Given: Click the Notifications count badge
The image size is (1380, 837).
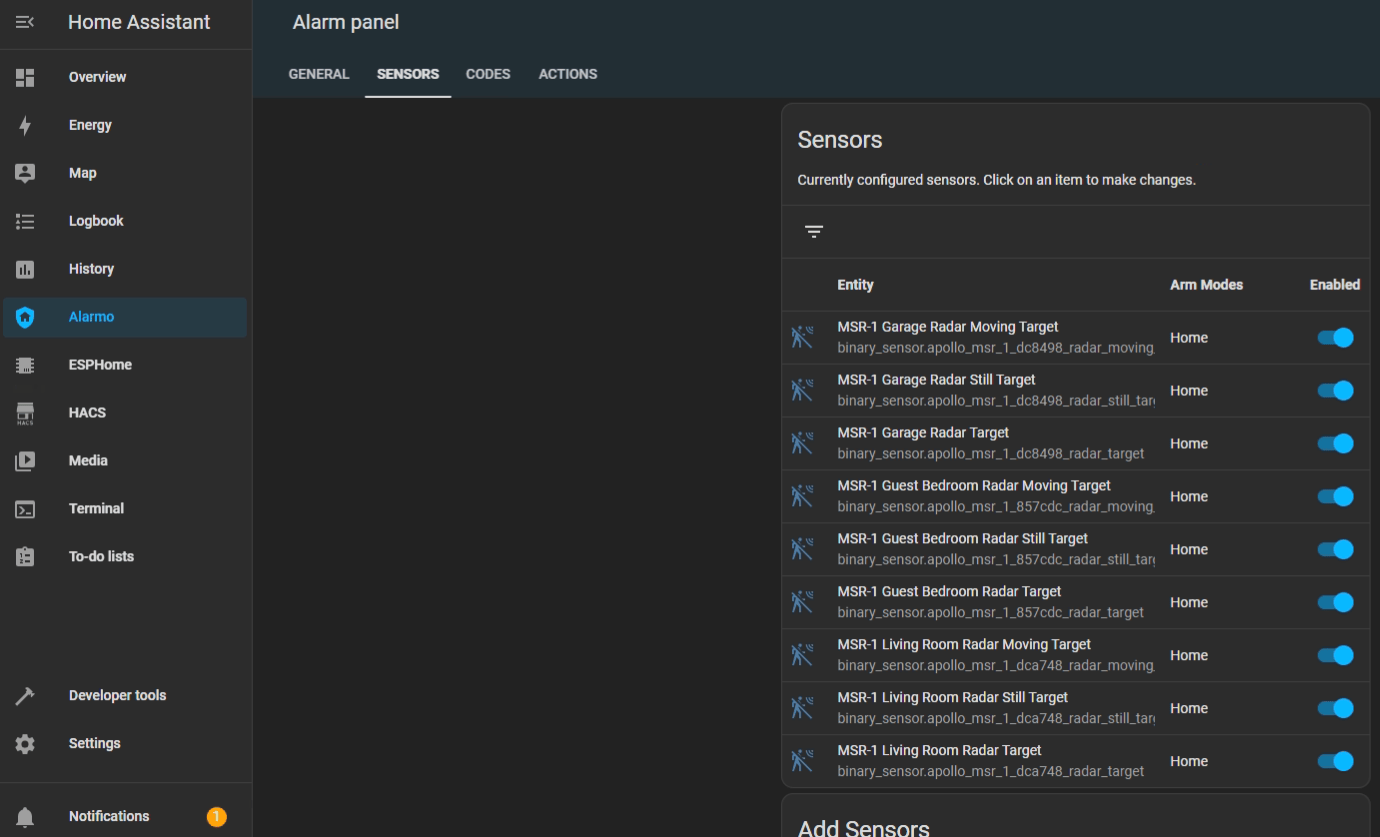Looking at the screenshot, I should click(x=216, y=817).
